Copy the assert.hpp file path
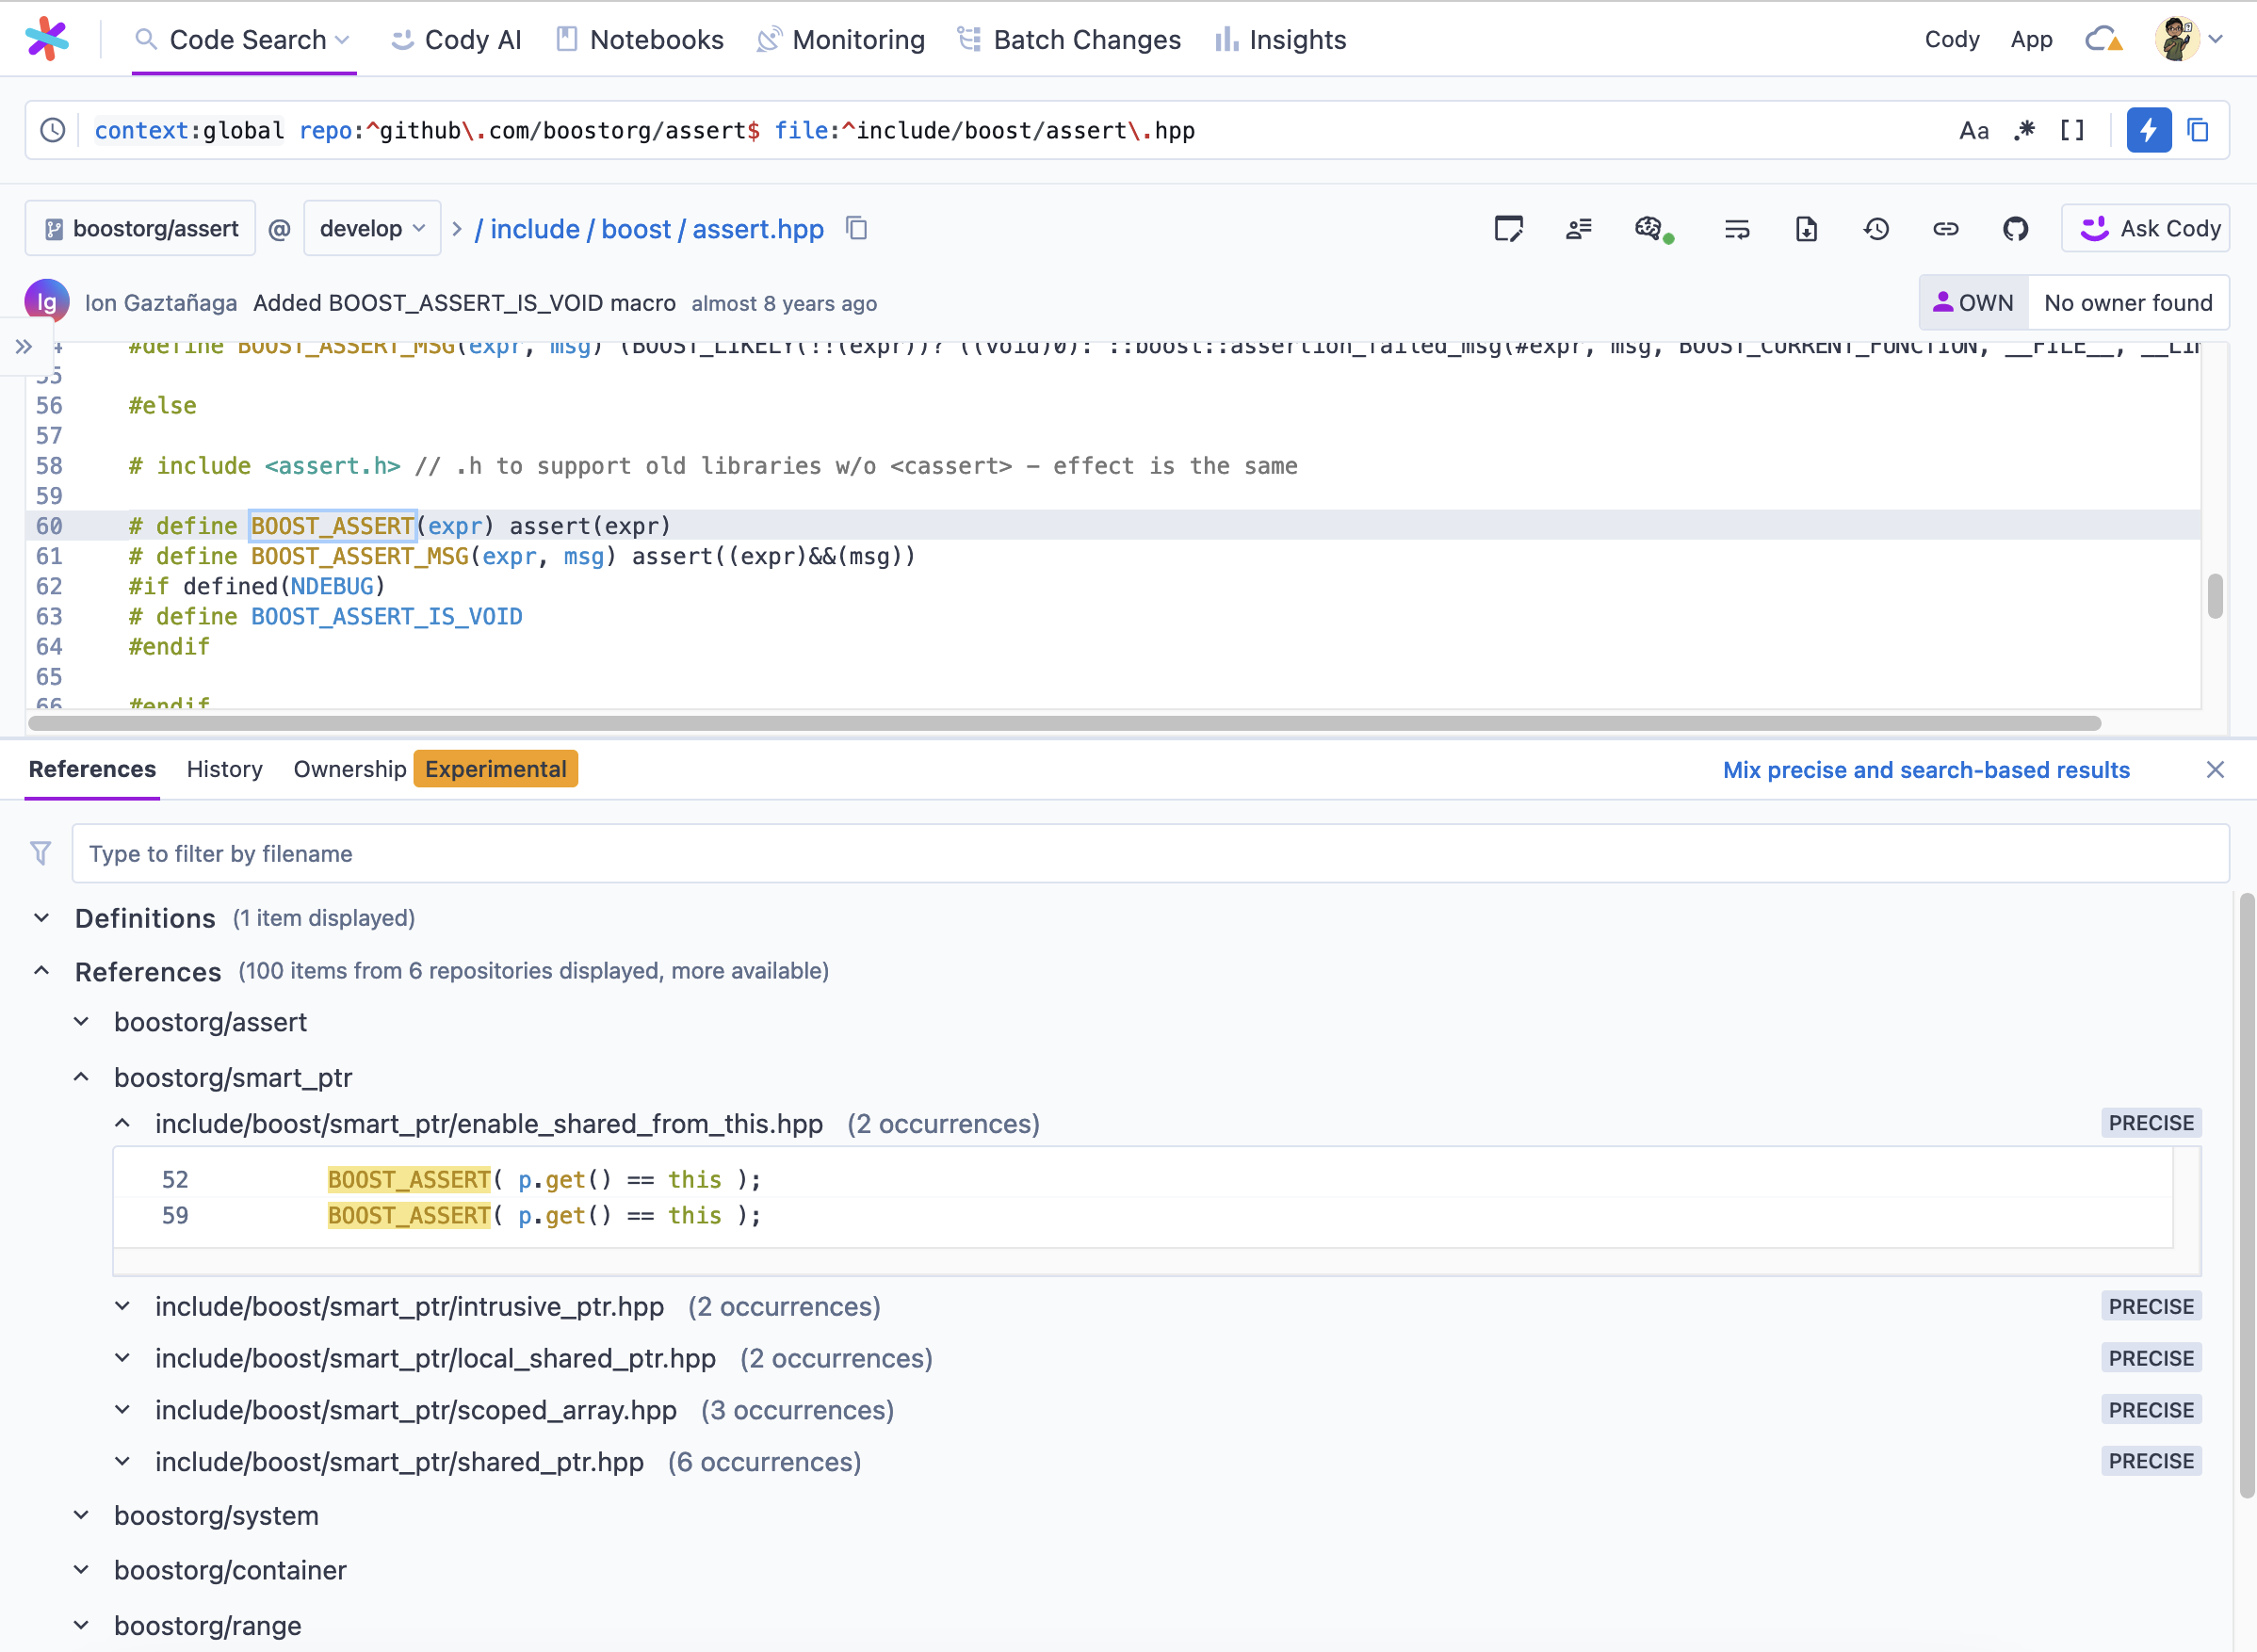This screenshot has height=1652, width=2257. click(x=857, y=228)
